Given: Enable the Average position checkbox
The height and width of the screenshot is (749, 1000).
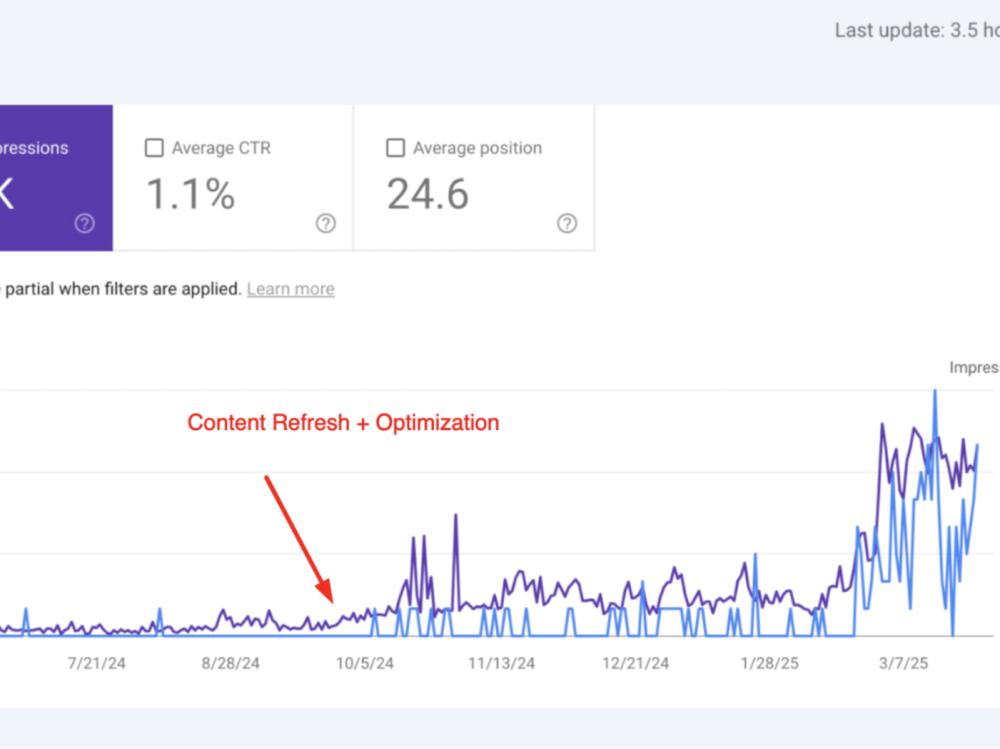Looking at the screenshot, I should 395,148.
